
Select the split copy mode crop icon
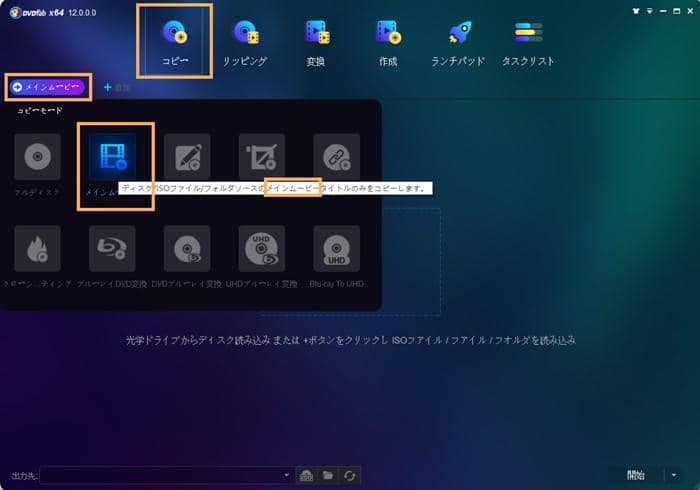tap(262, 157)
